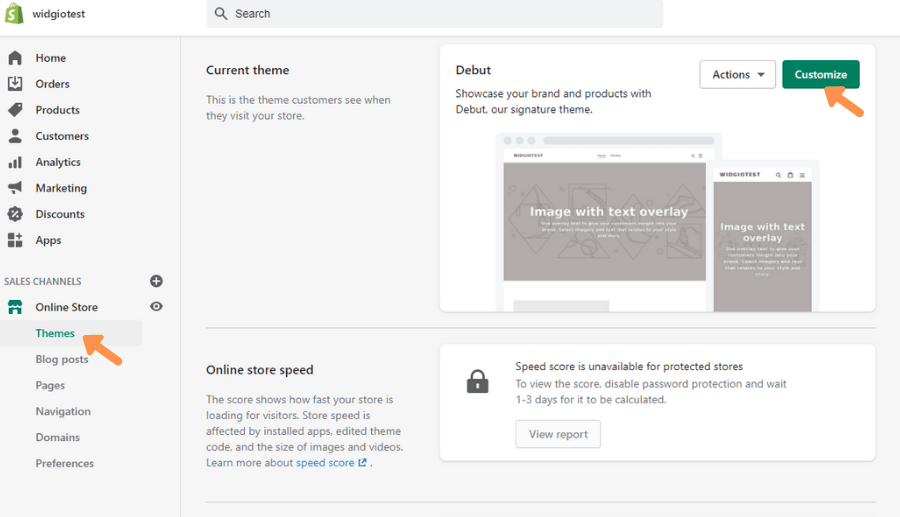Select Online Store sales channel
Screen dimensions: 900x517
[x=67, y=307]
